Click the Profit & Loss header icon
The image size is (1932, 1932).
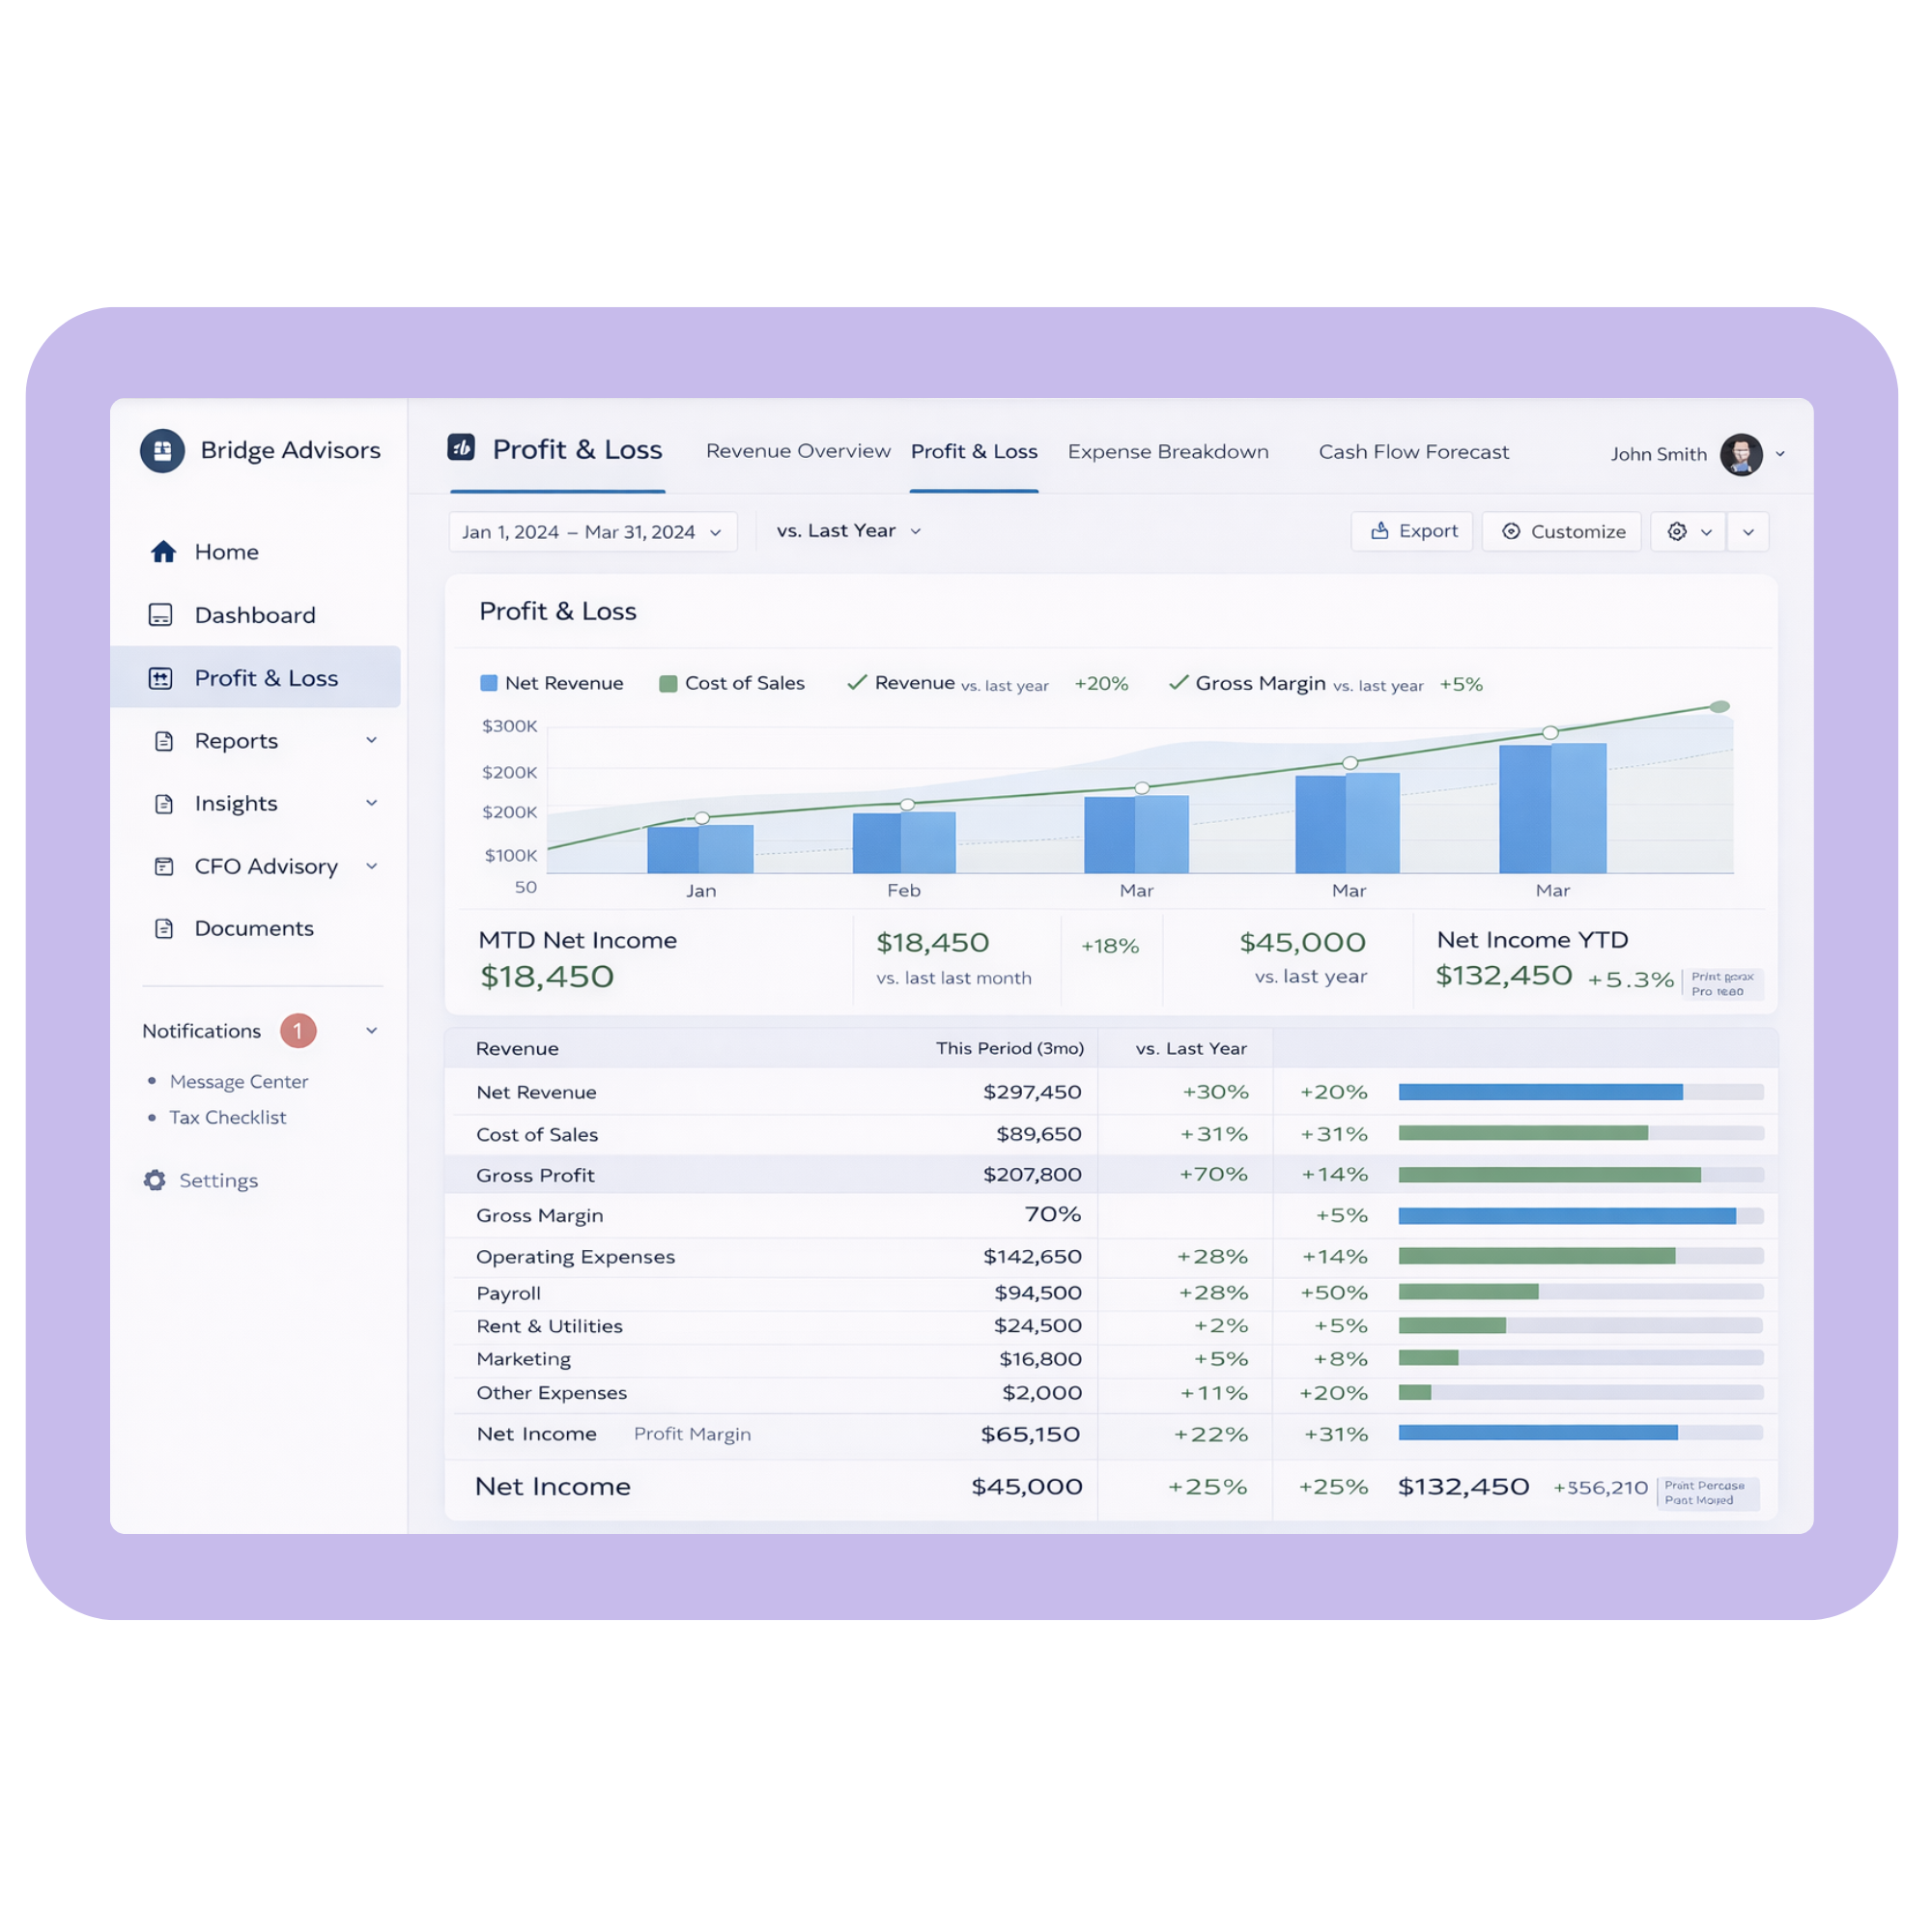click(x=461, y=448)
